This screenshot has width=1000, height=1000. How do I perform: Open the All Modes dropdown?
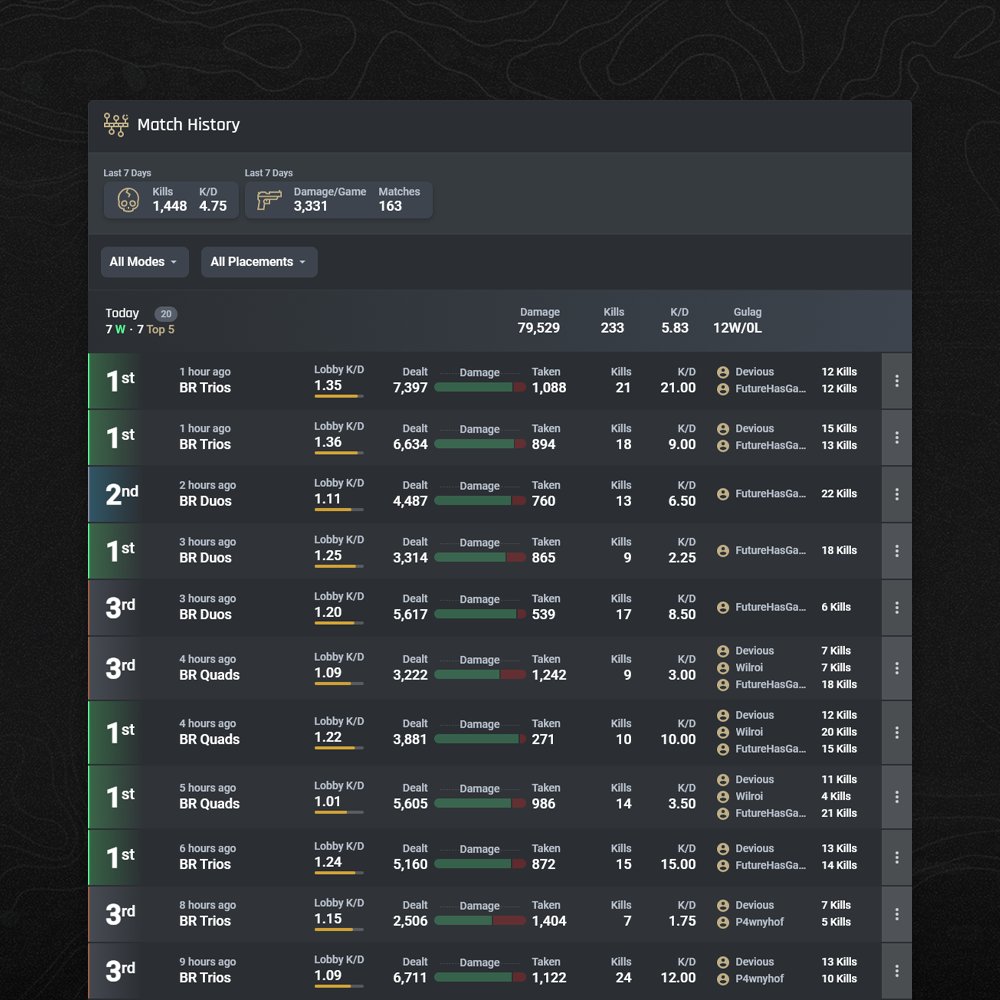pos(144,261)
